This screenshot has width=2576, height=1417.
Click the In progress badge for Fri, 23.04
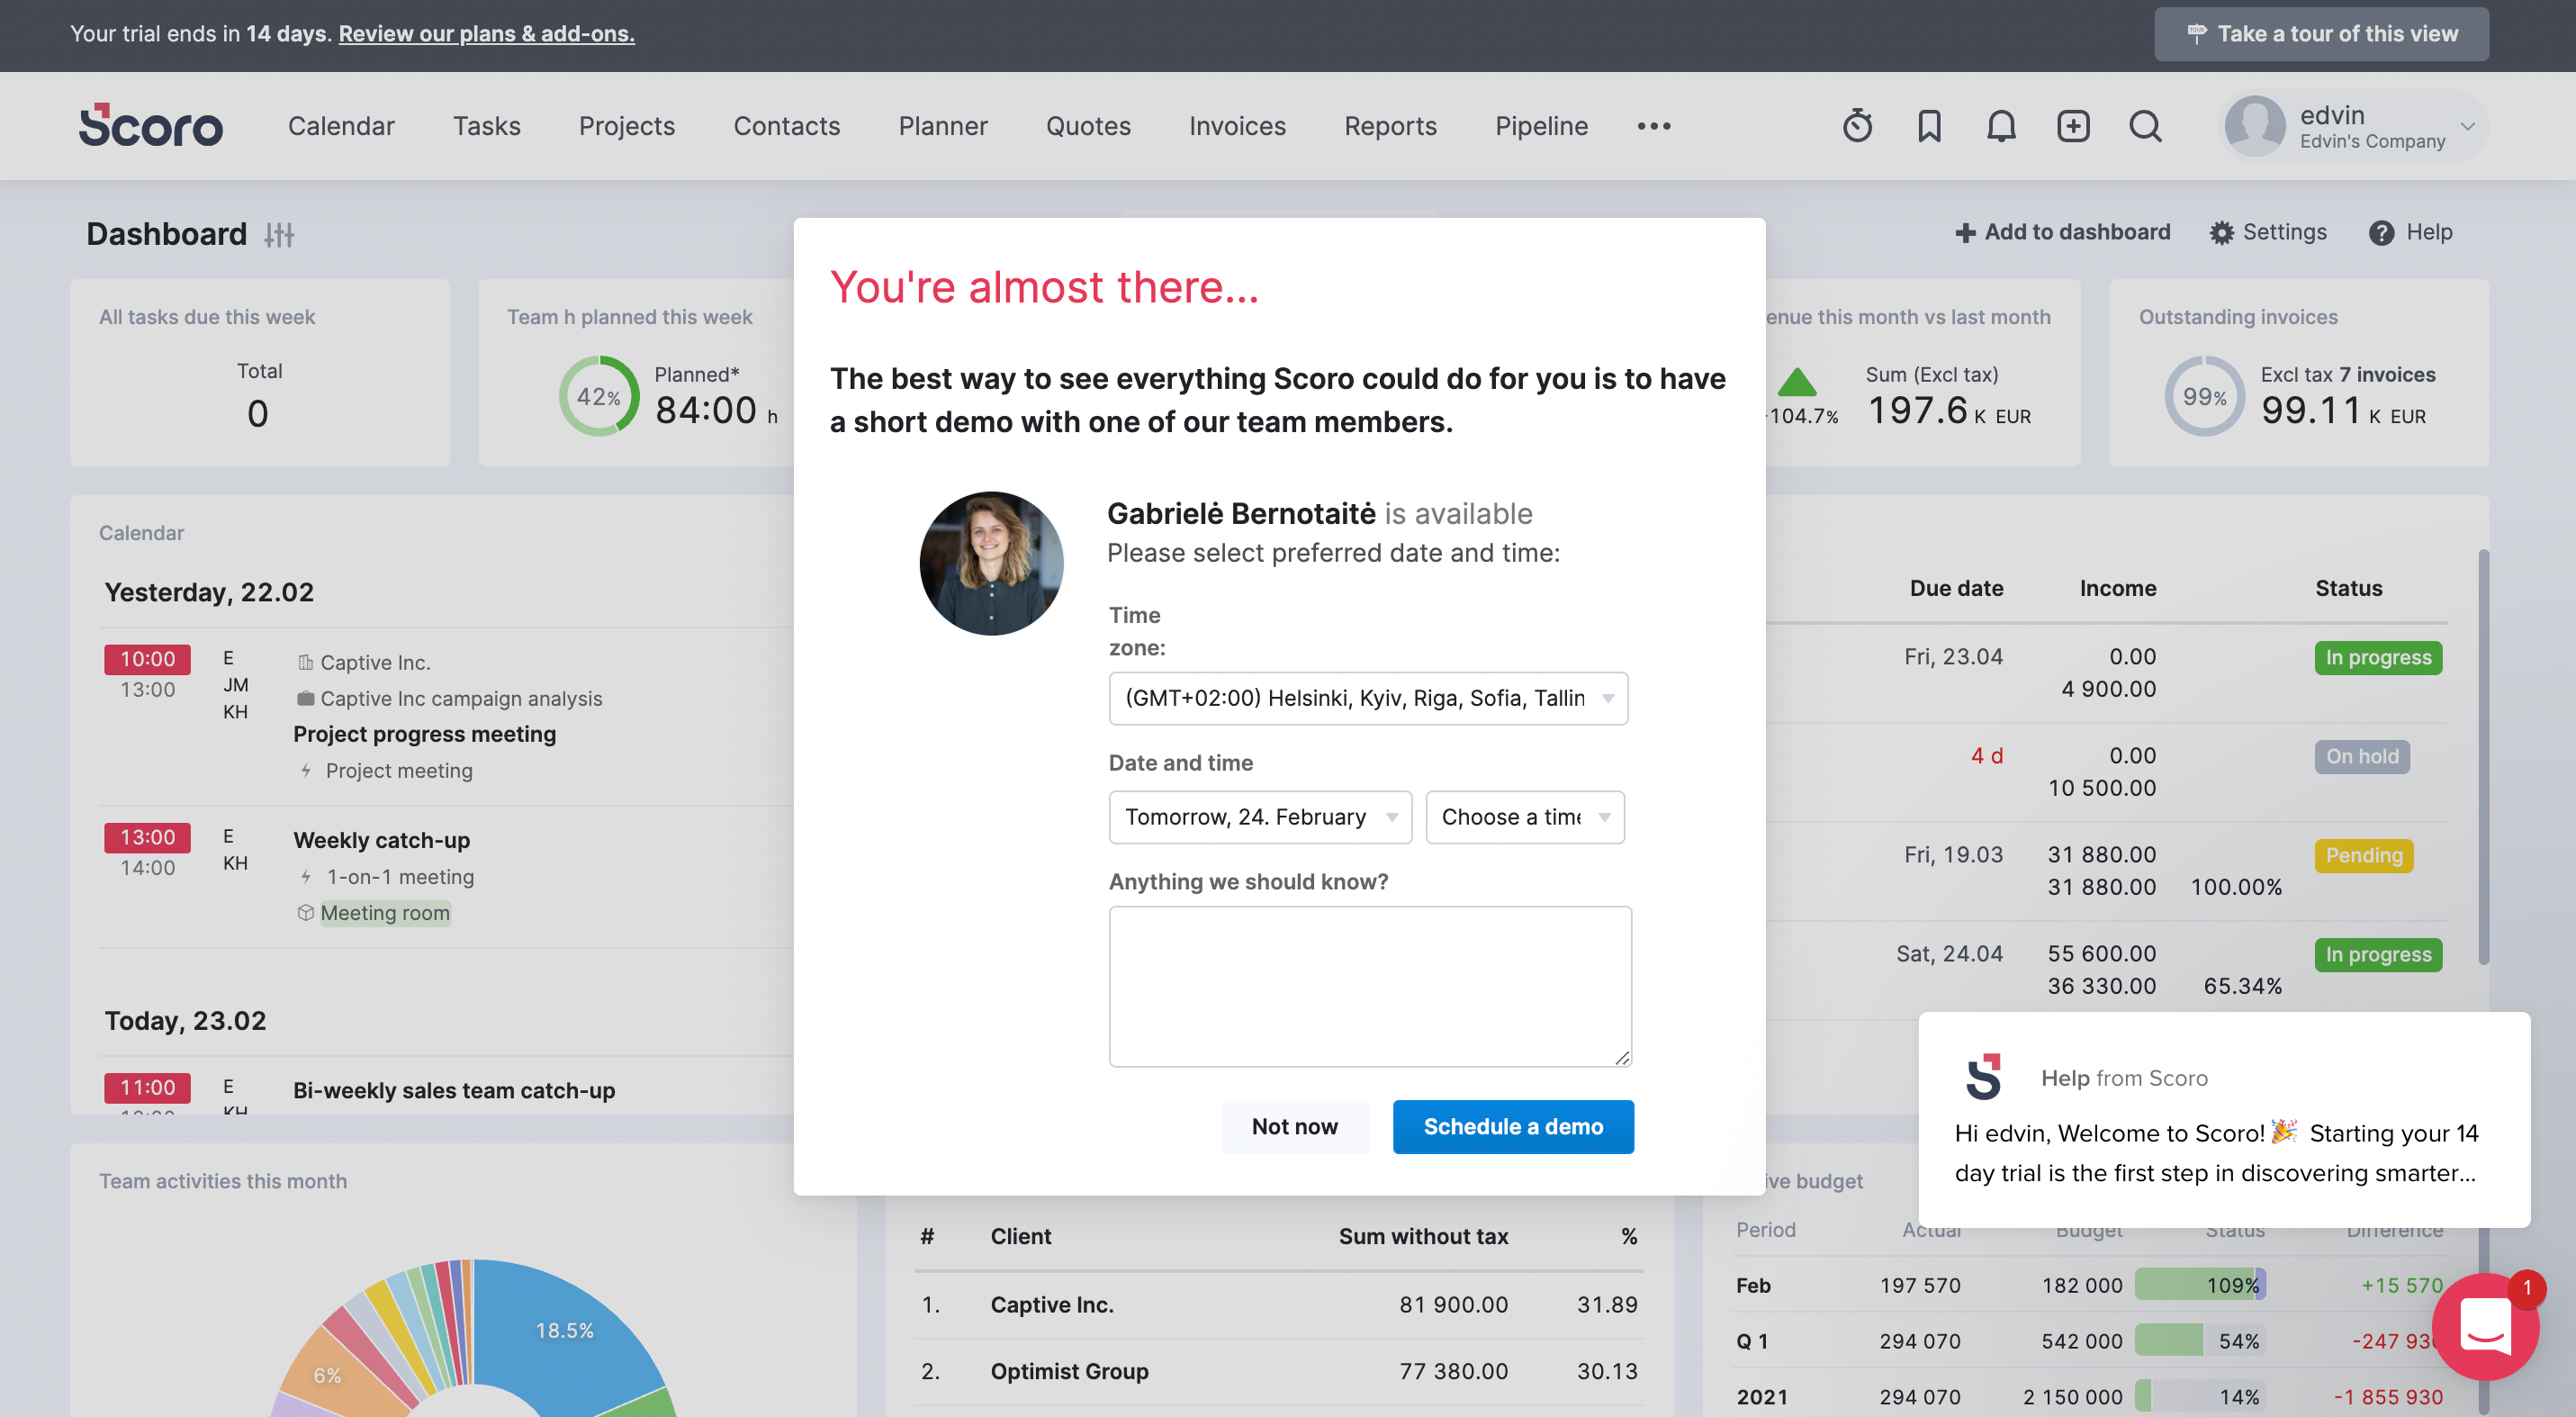tap(2378, 657)
